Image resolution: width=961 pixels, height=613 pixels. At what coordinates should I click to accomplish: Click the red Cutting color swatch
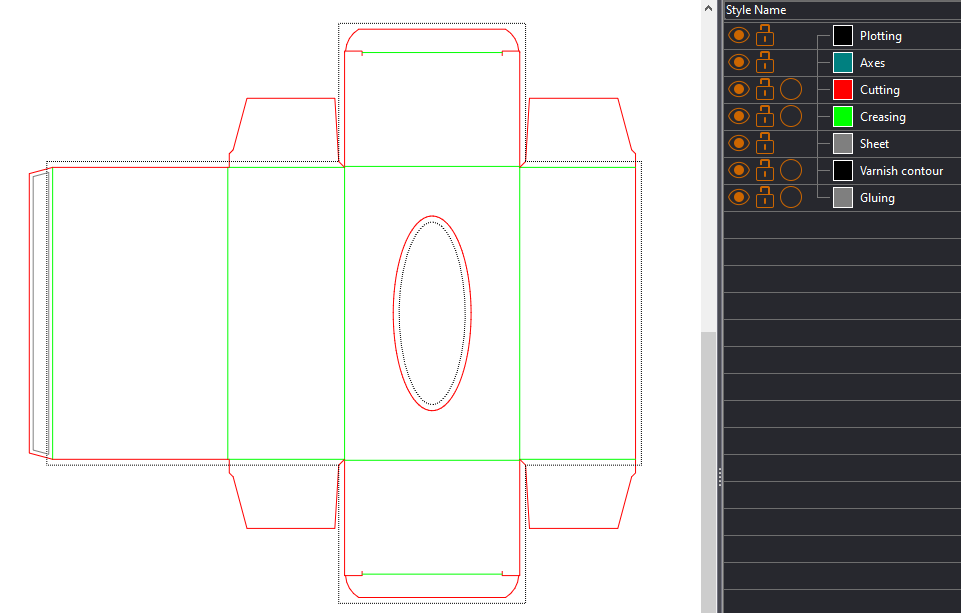[x=843, y=89]
